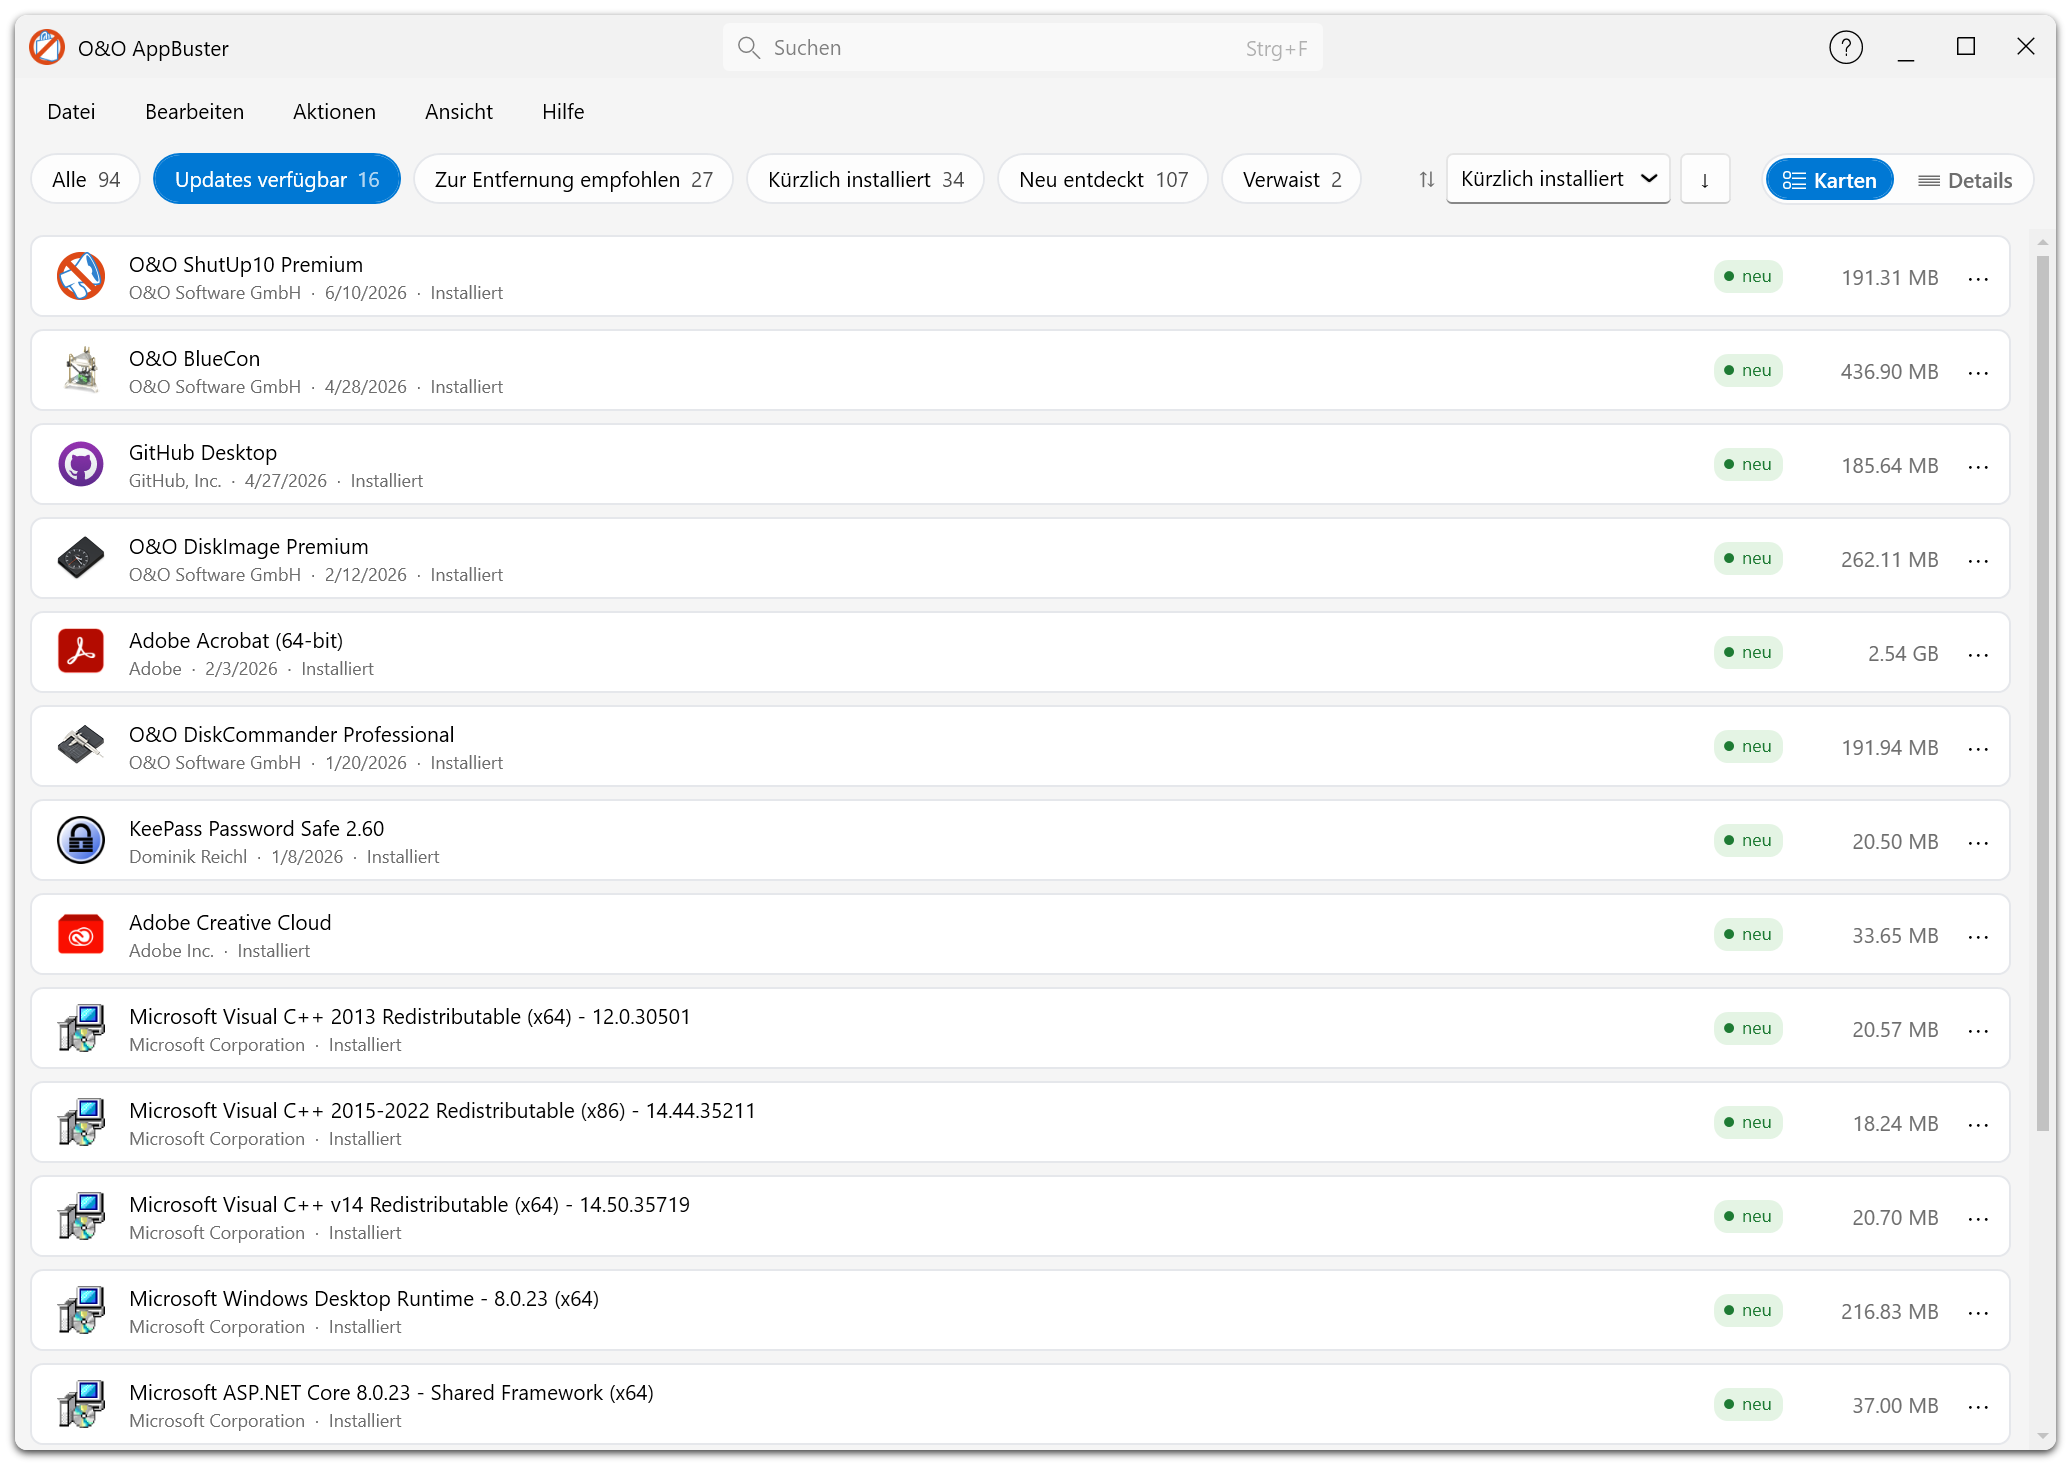2071x1465 pixels.
Task: Open more options for O&O DiskImage Premium
Action: pyautogui.click(x=1978, y=560)
